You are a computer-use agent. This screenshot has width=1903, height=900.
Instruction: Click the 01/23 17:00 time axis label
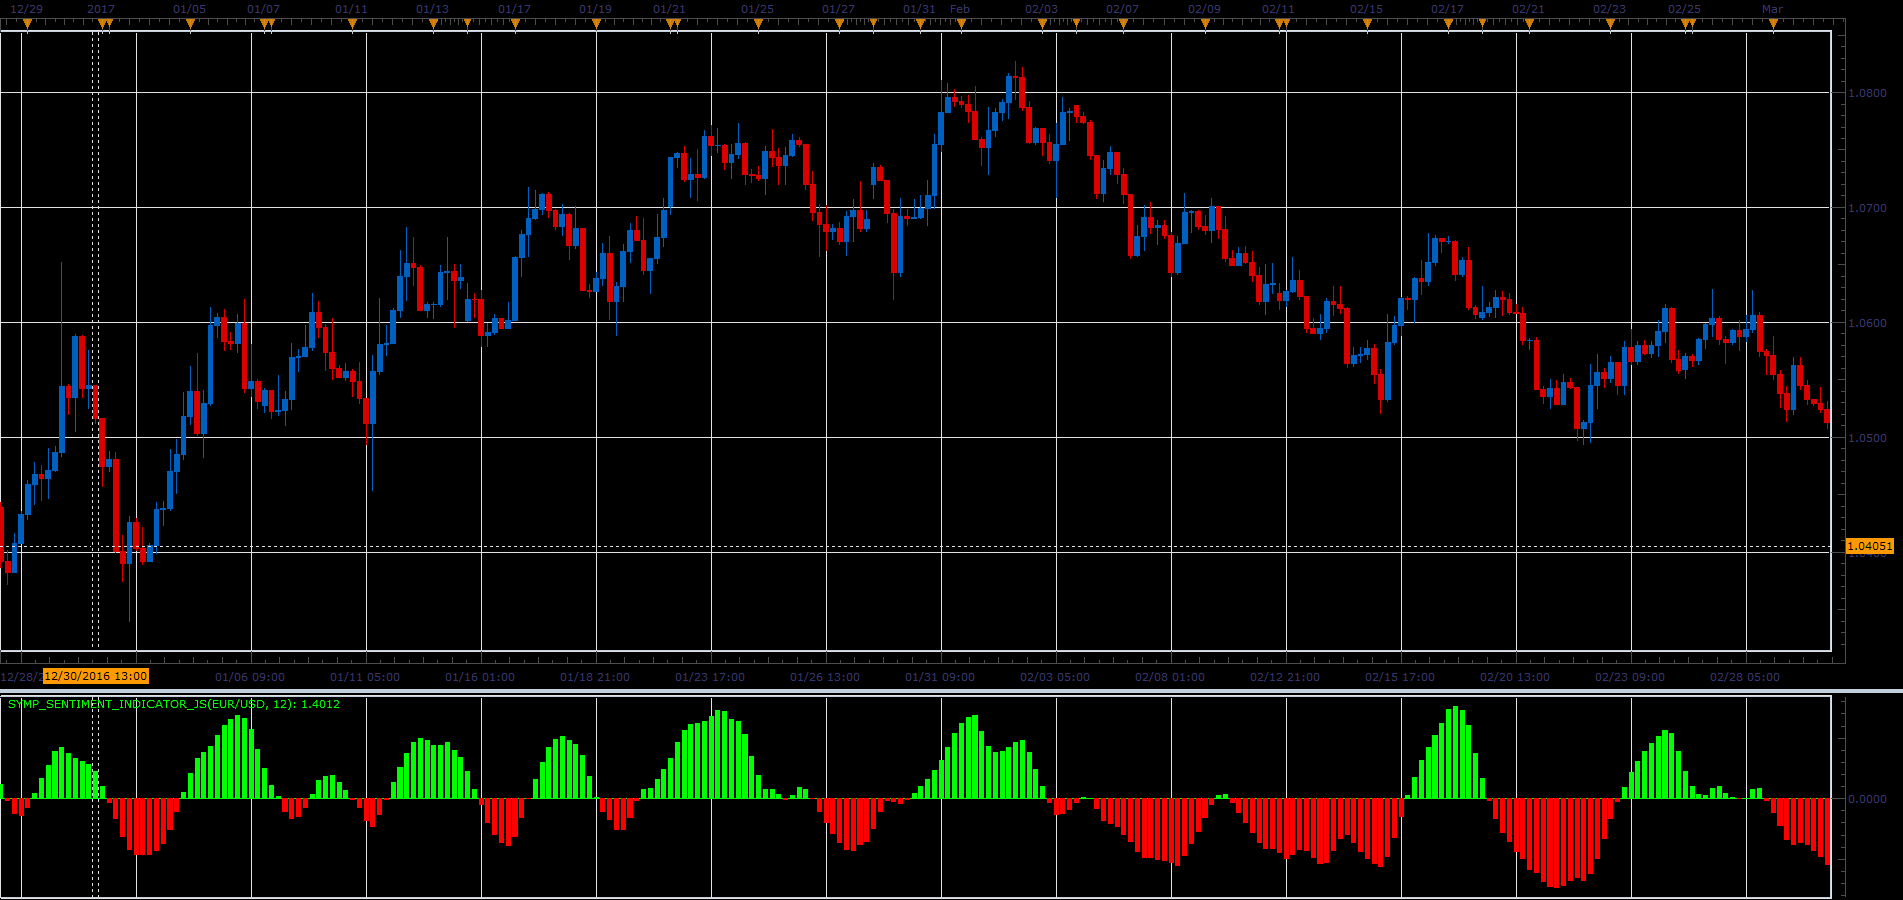[x=710, y=677]
